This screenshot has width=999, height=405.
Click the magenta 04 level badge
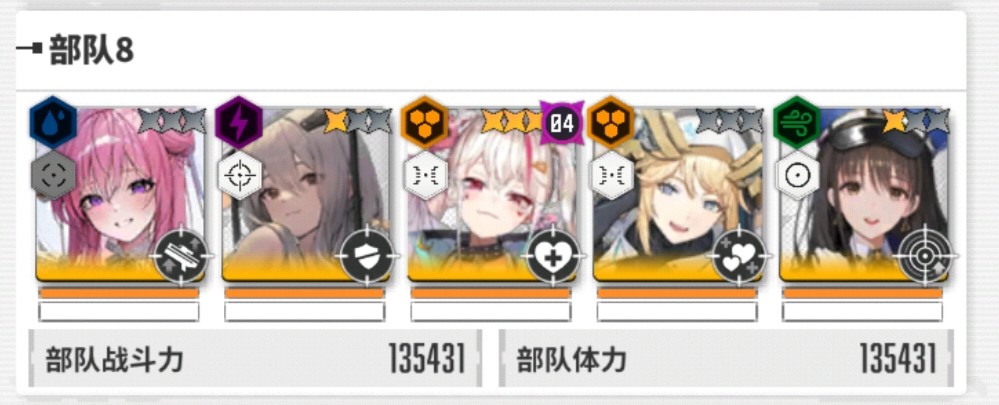tap(562, 122)
